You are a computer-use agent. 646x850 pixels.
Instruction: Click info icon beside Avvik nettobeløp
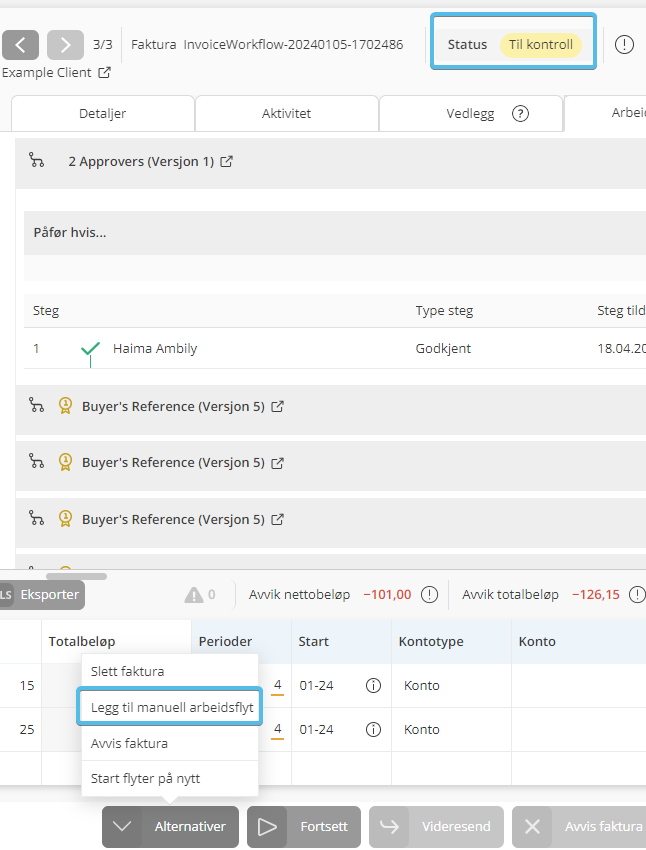tap(429, 595)
